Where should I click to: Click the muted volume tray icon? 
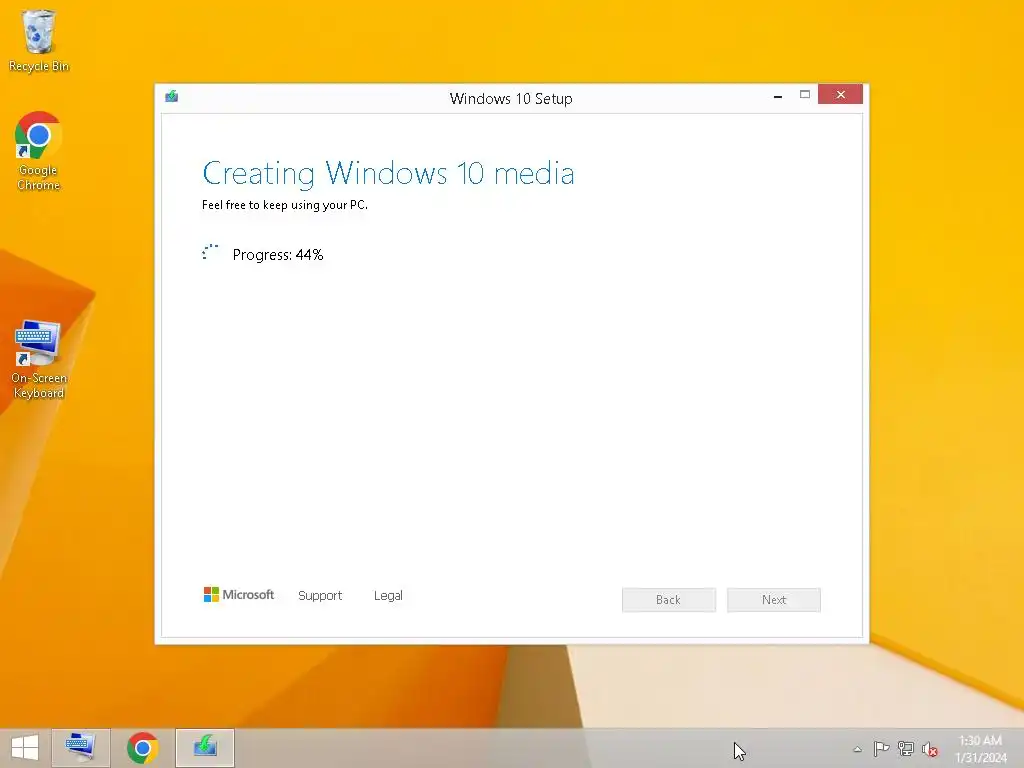point(930,749)
